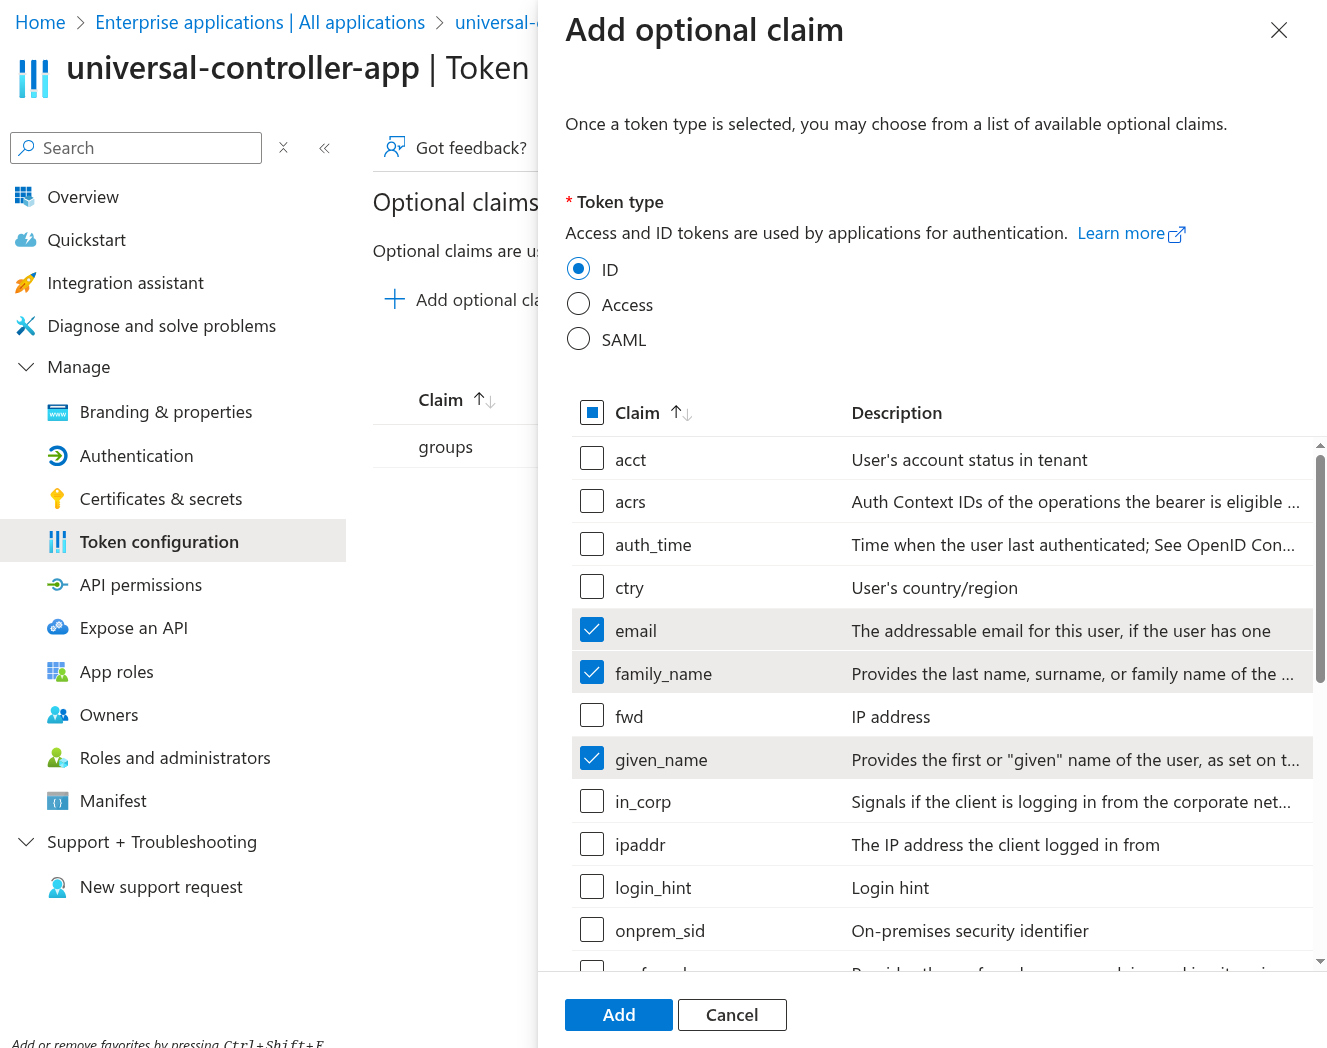1327x1048 pixels.
Task: Check the ipaddr claim checkbox
Action: point(592,844)
